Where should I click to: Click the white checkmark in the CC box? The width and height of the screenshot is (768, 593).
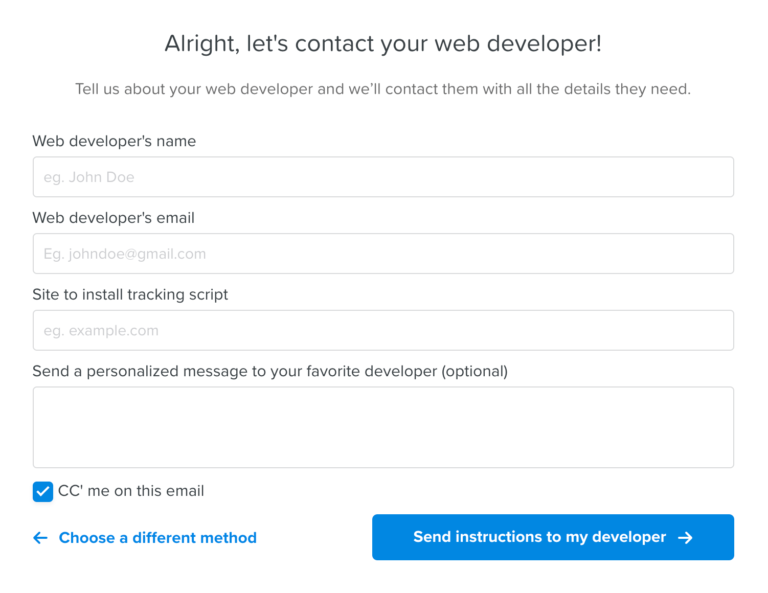pos(43,492)
